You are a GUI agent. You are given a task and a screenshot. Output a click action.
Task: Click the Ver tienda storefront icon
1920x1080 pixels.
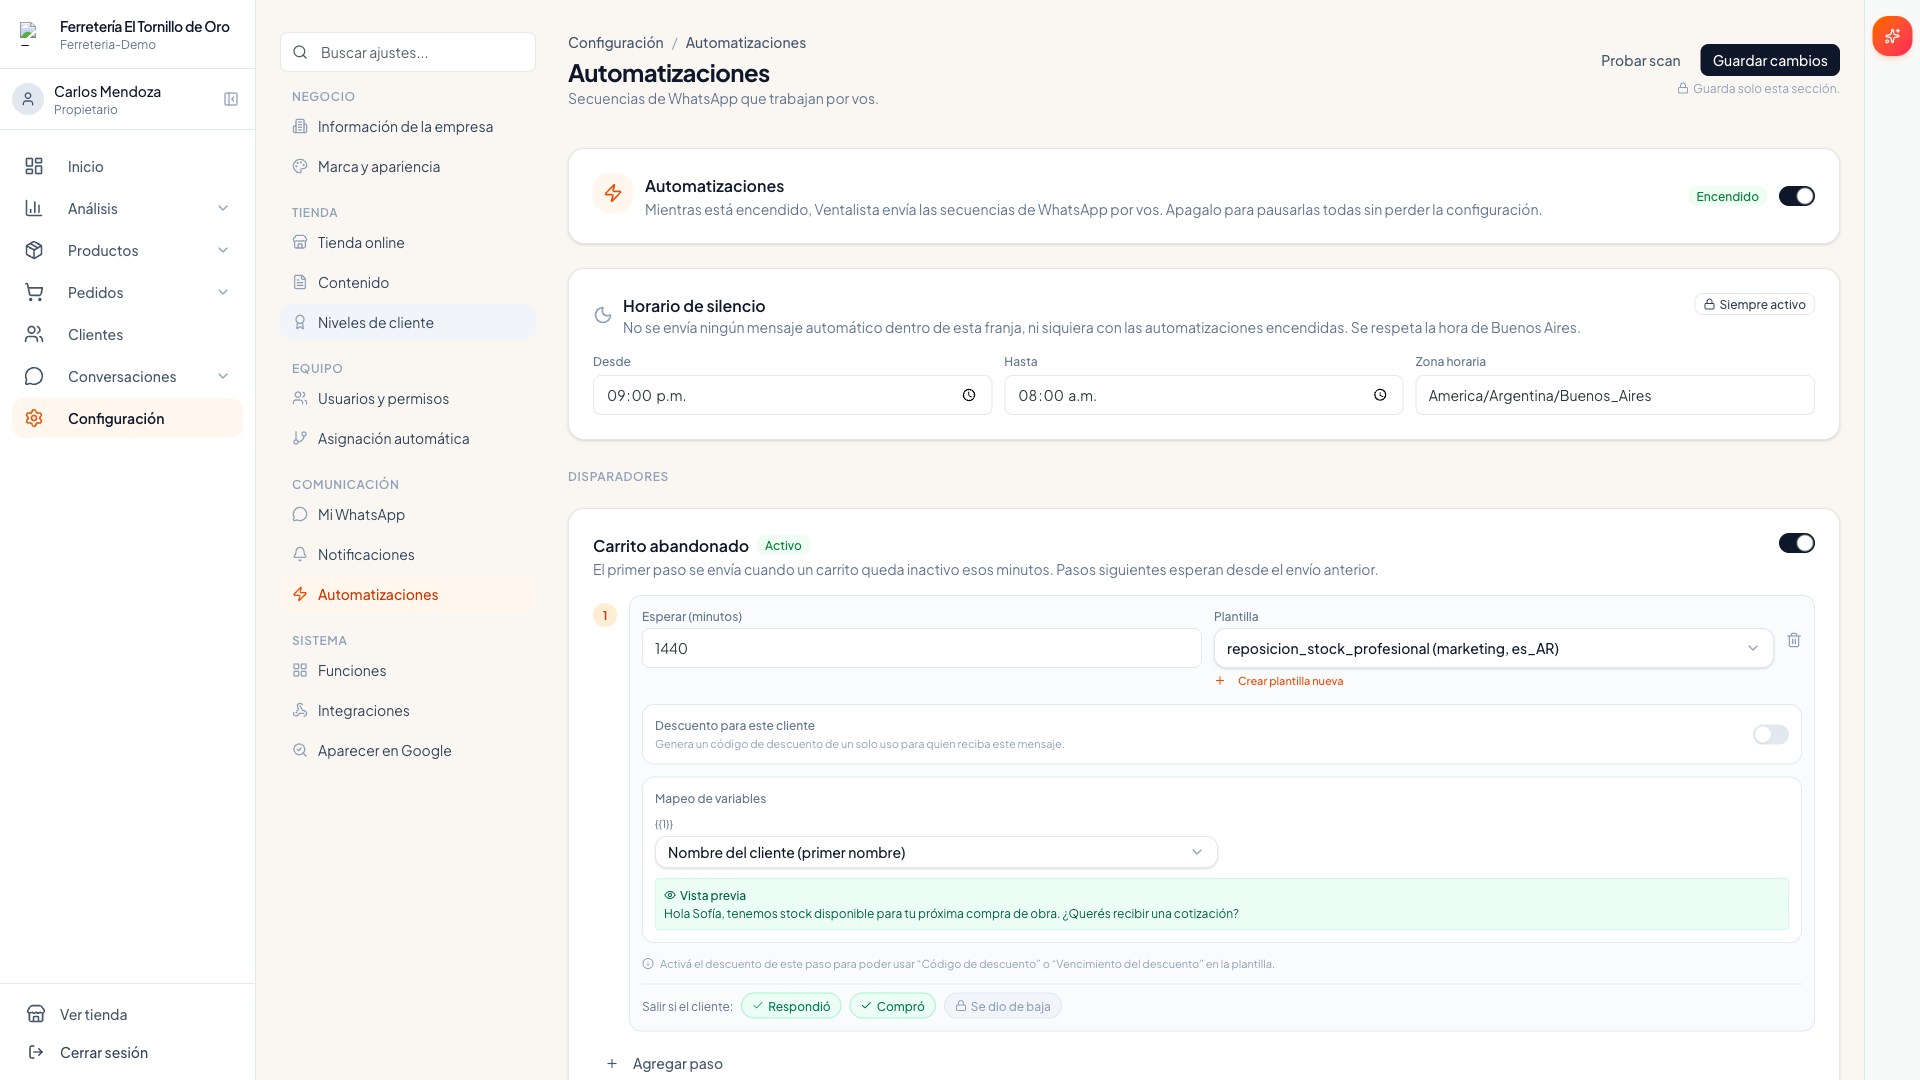(36, 1014)
